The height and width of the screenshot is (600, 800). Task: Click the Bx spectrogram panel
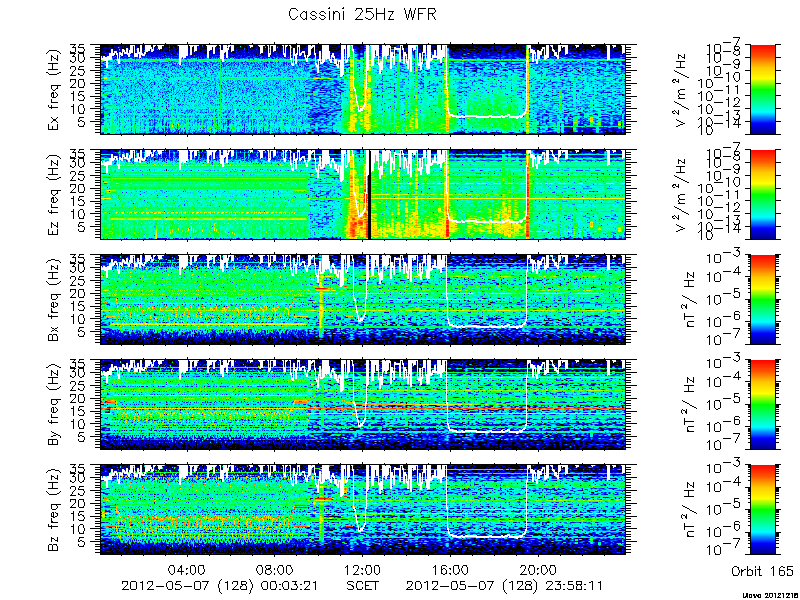[x=363, y=299]
